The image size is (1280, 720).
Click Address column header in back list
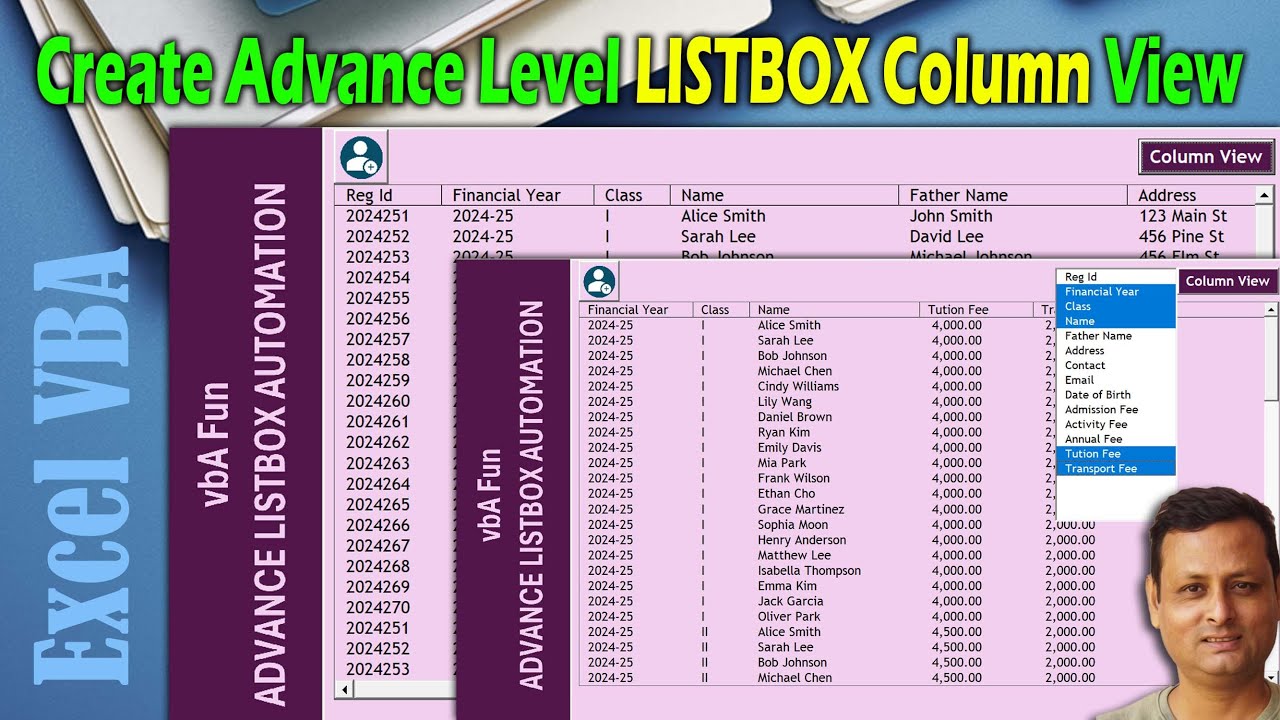(1191, 195)
